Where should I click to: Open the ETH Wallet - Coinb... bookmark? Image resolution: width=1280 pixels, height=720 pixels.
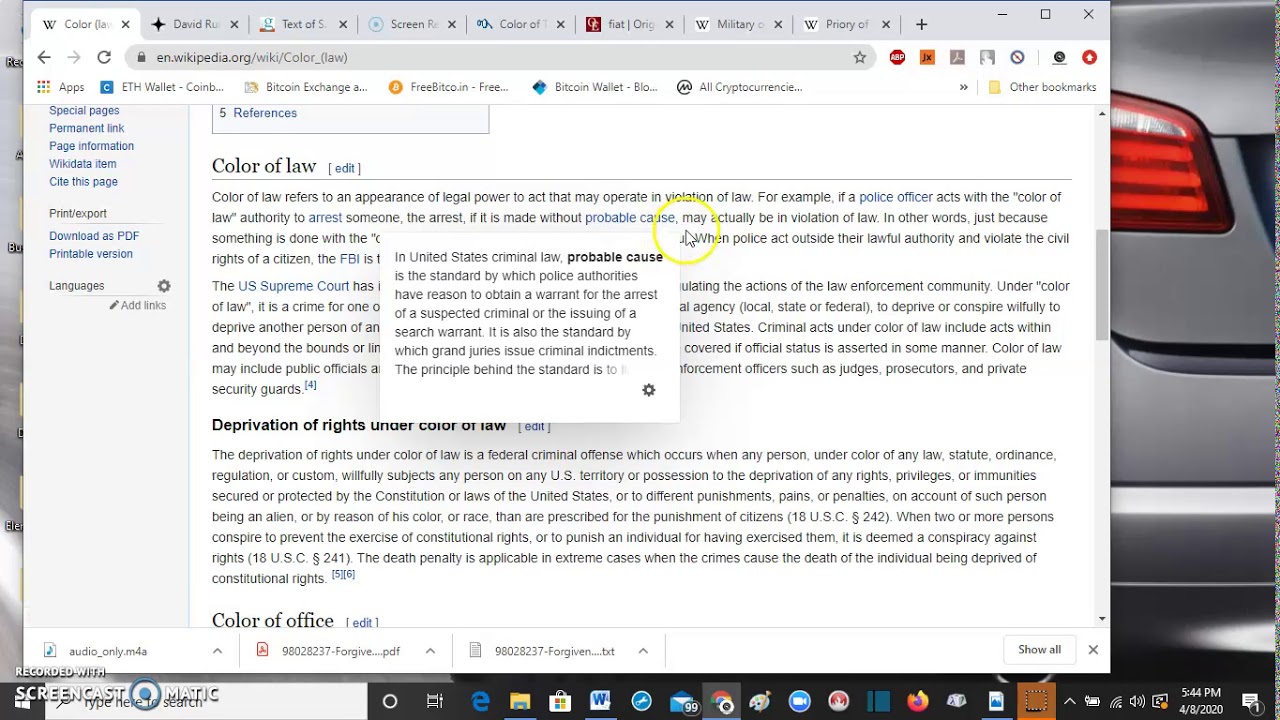pos(163,87)
